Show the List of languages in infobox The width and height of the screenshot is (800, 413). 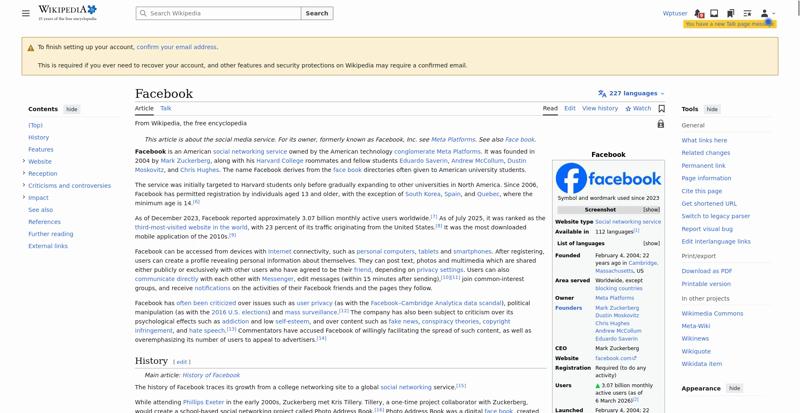(651, 244)
